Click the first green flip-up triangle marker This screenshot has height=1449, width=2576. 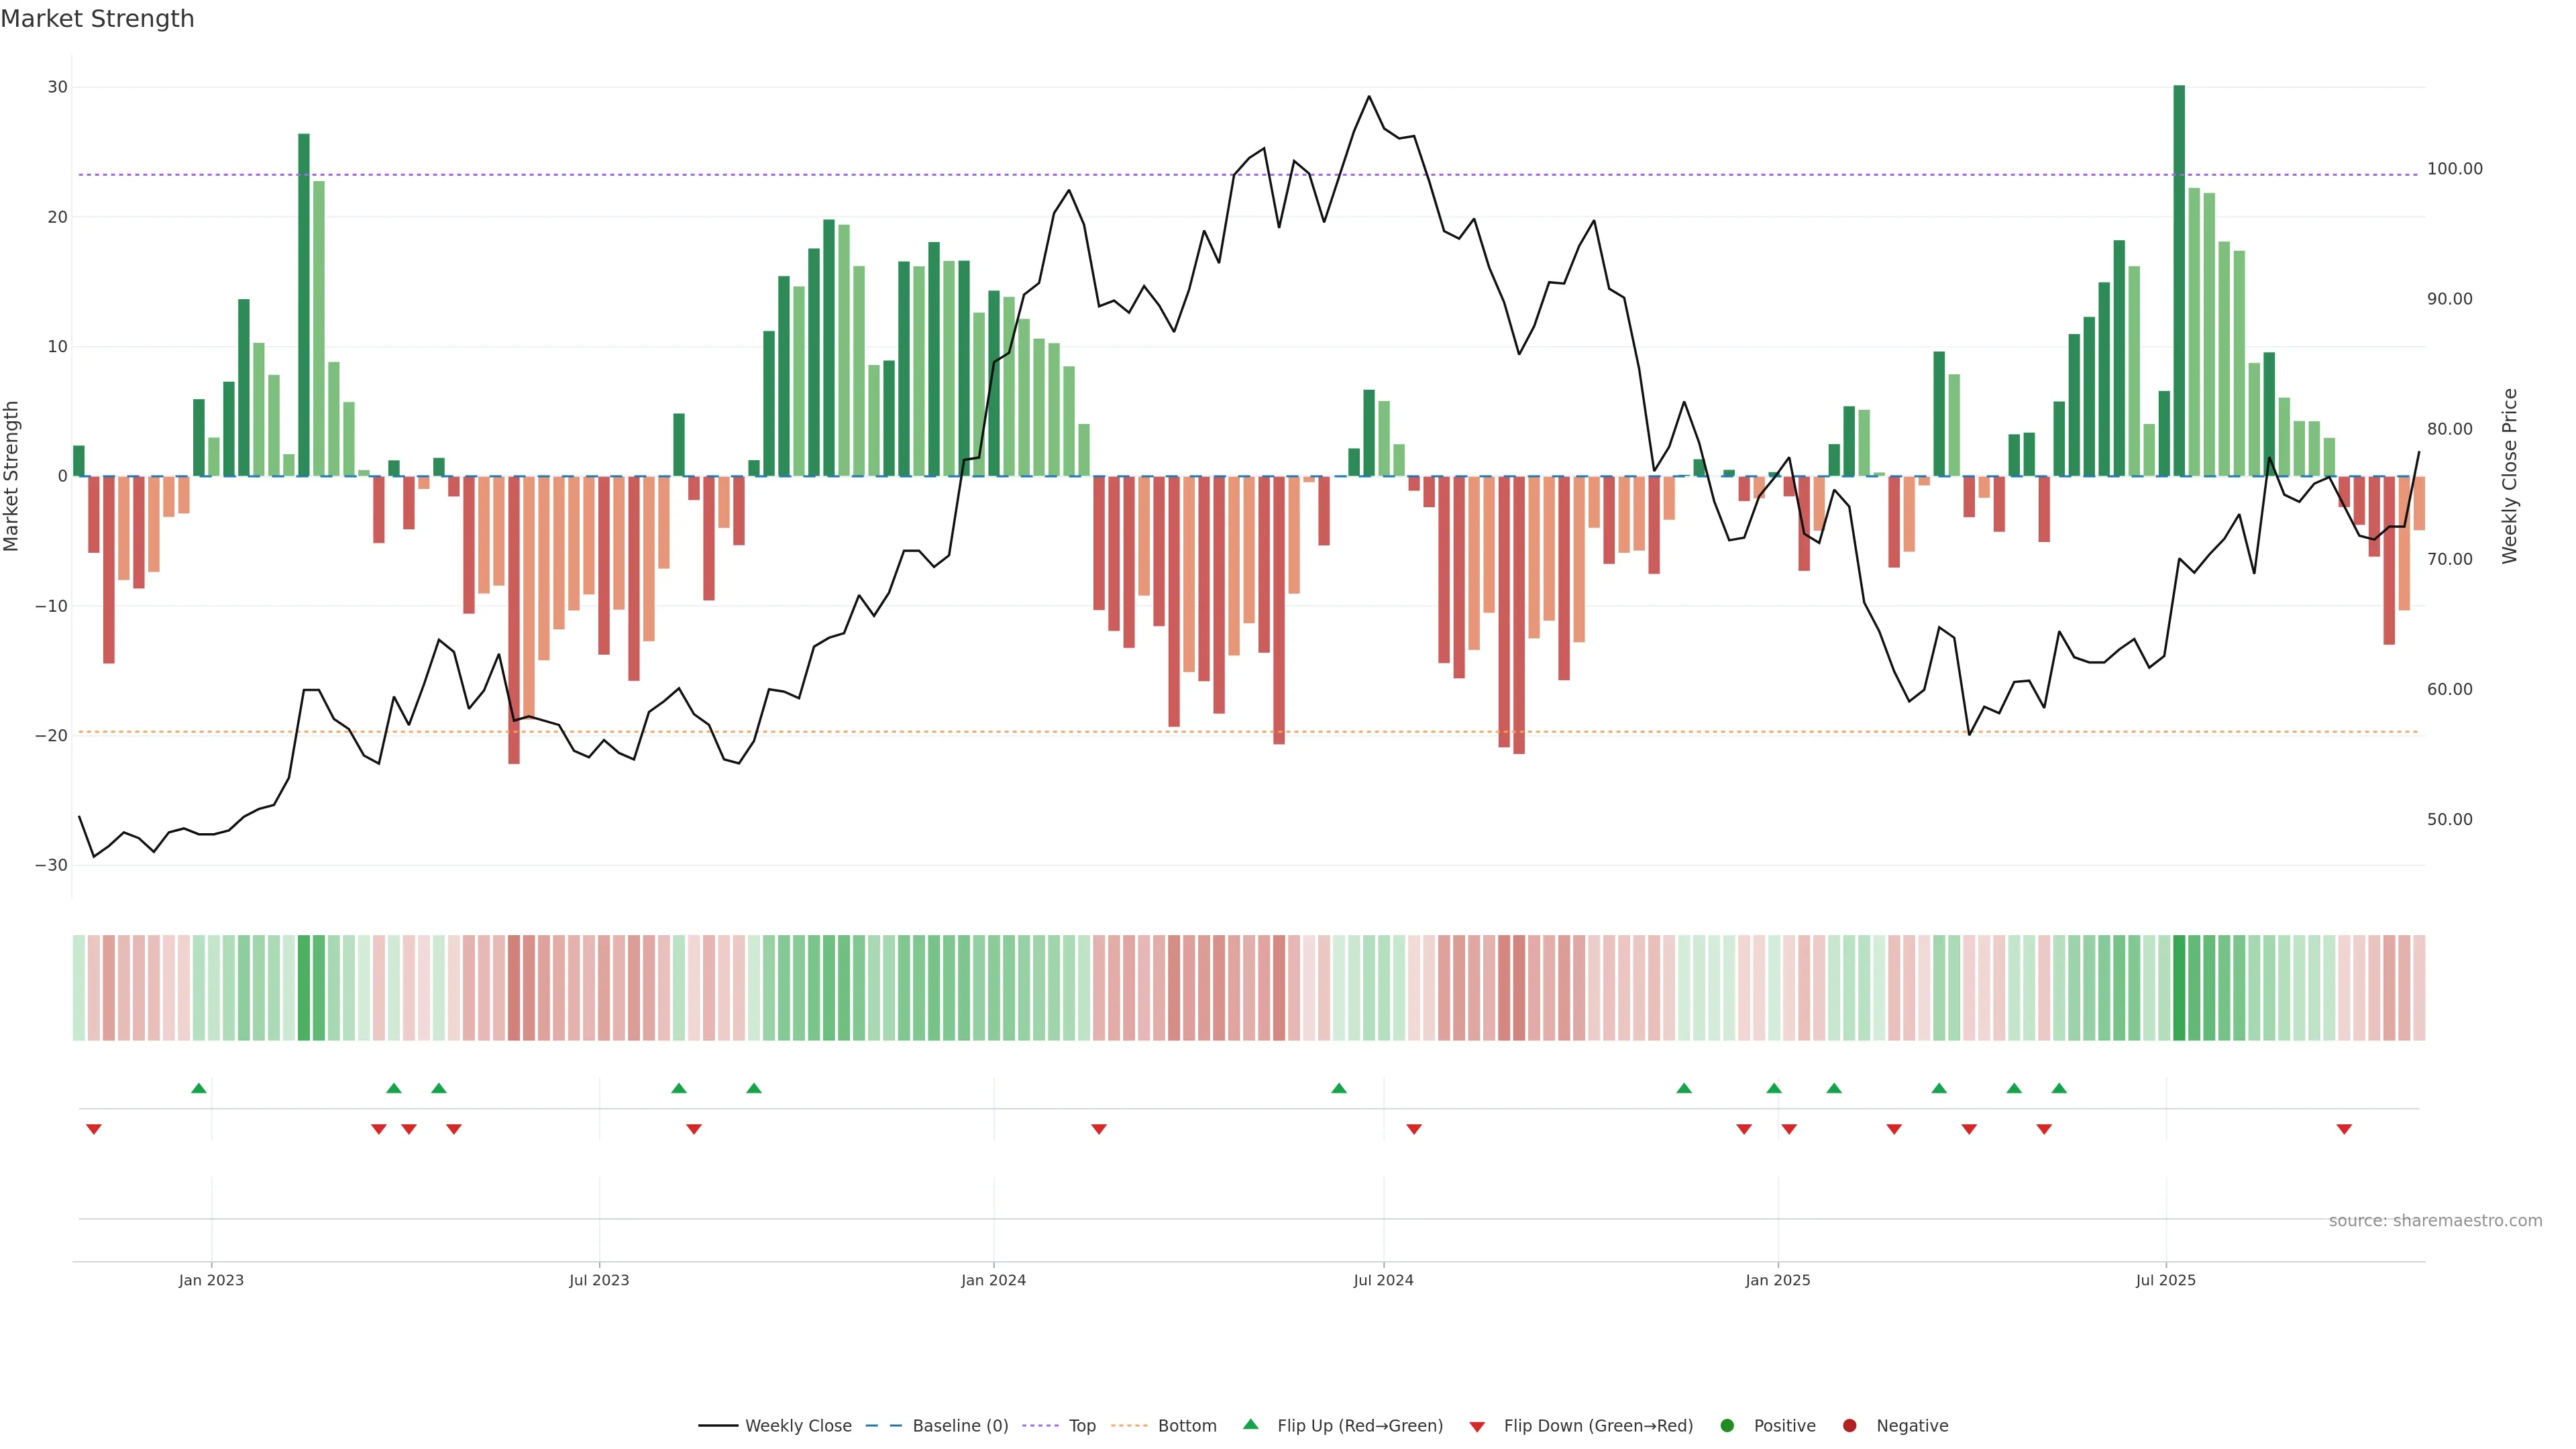point(199,1088)
